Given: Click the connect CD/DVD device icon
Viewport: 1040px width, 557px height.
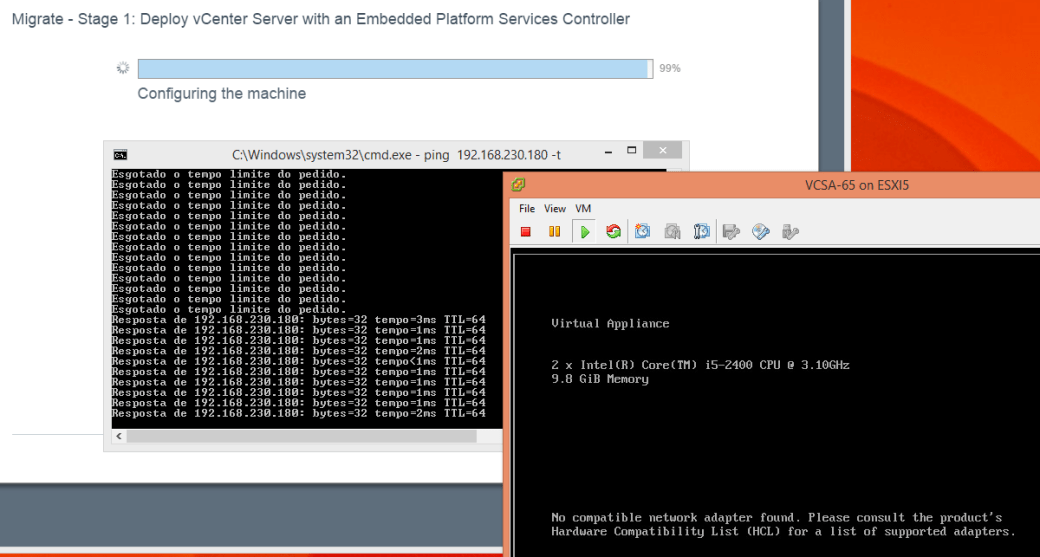Looking at the screenshot, I should pyautogui.click(x=761, y=232).
